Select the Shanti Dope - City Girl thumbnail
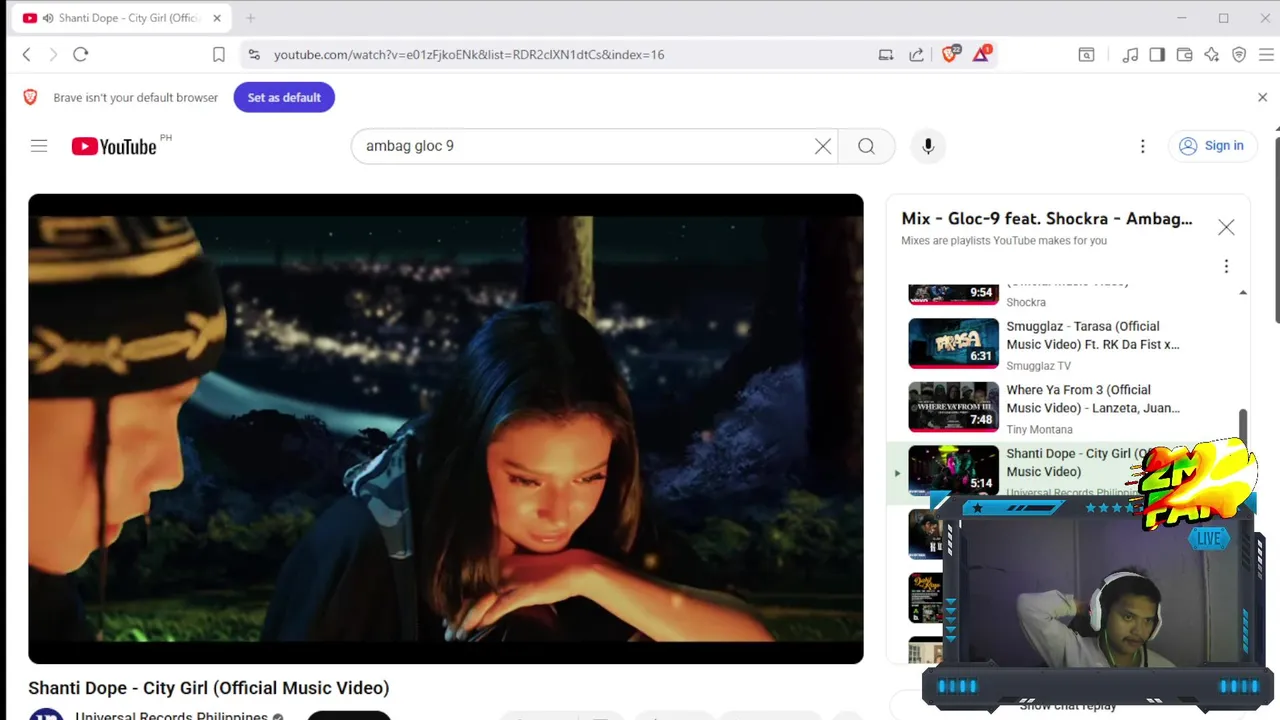1280x720 pixels. coord(953,470)
